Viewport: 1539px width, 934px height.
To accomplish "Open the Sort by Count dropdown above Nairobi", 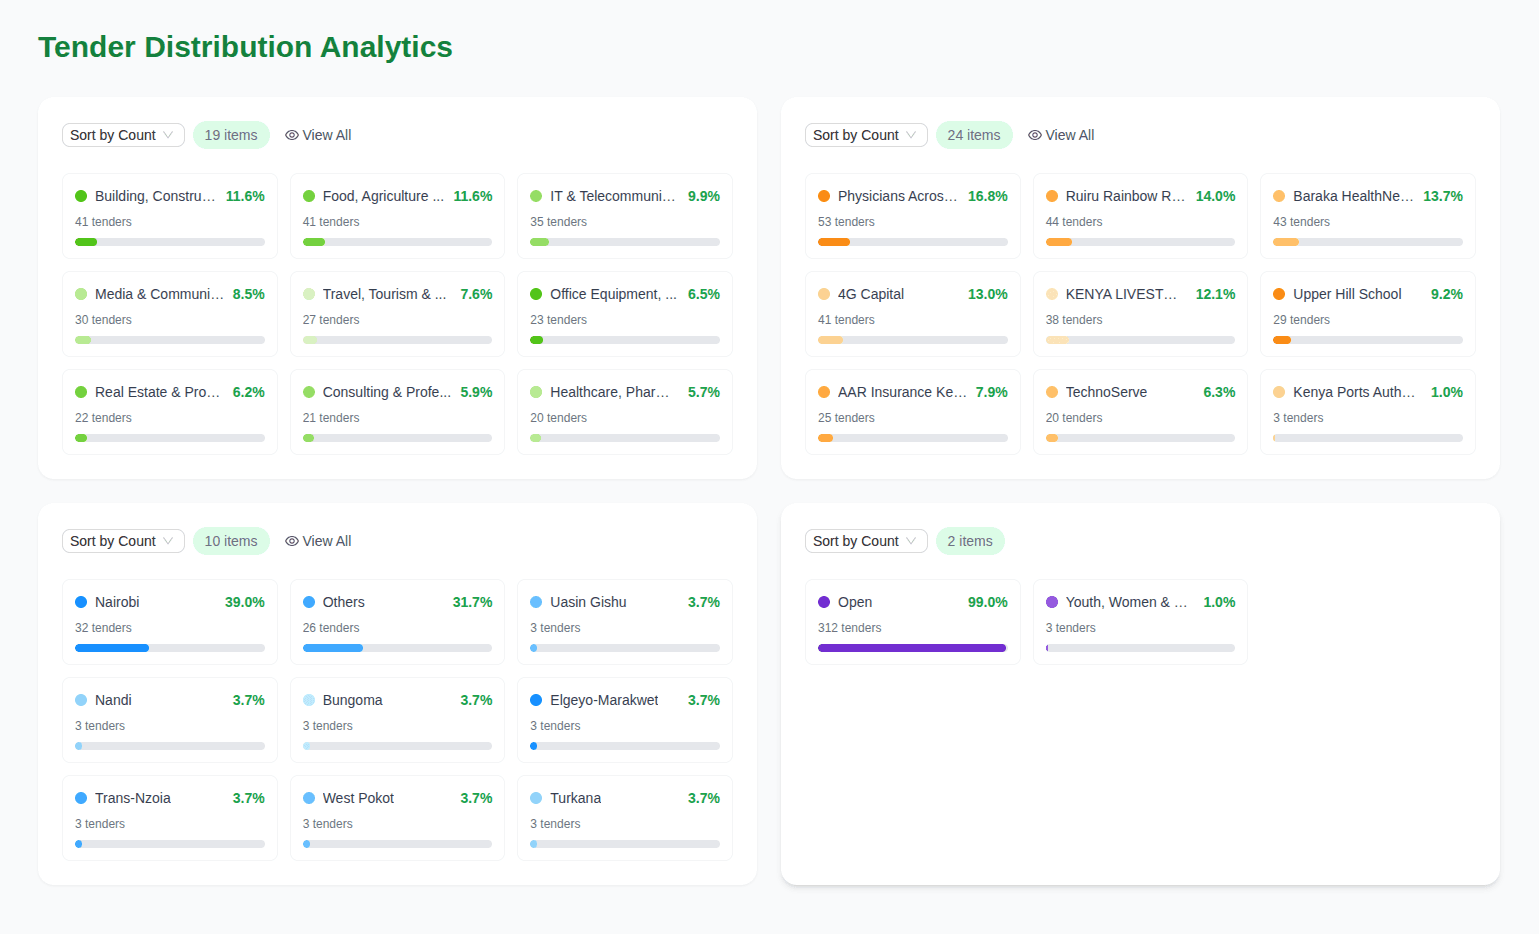I will pyautogui.click(x=123, y=541).
